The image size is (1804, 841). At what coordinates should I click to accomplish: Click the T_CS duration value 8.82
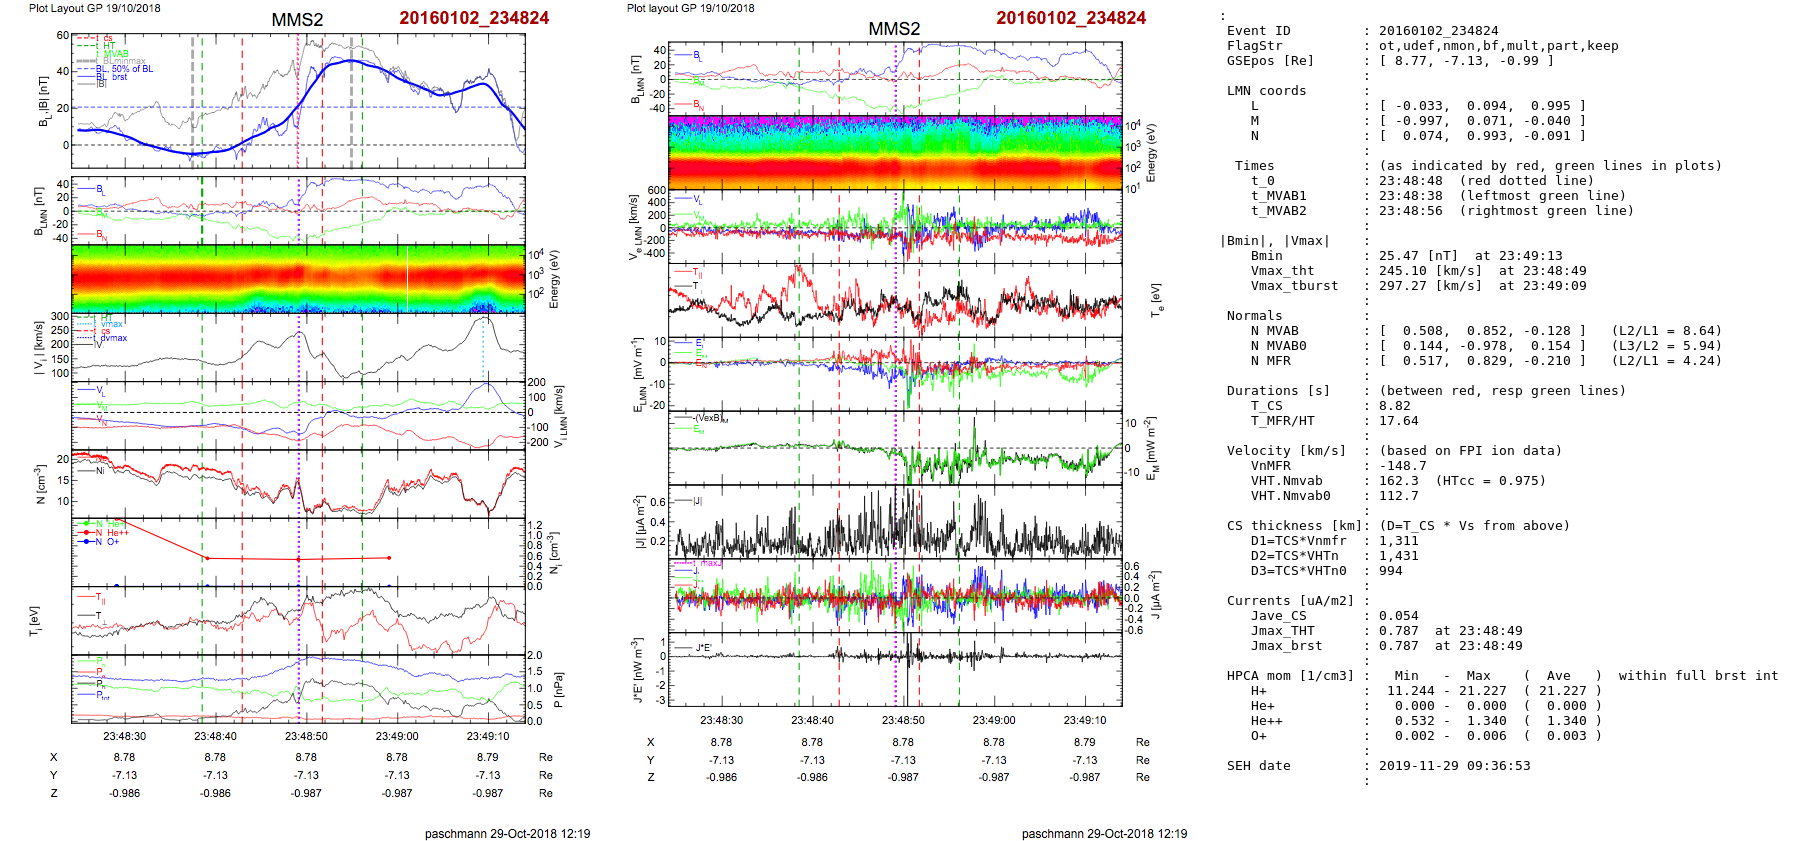[x=1394, y=406]
